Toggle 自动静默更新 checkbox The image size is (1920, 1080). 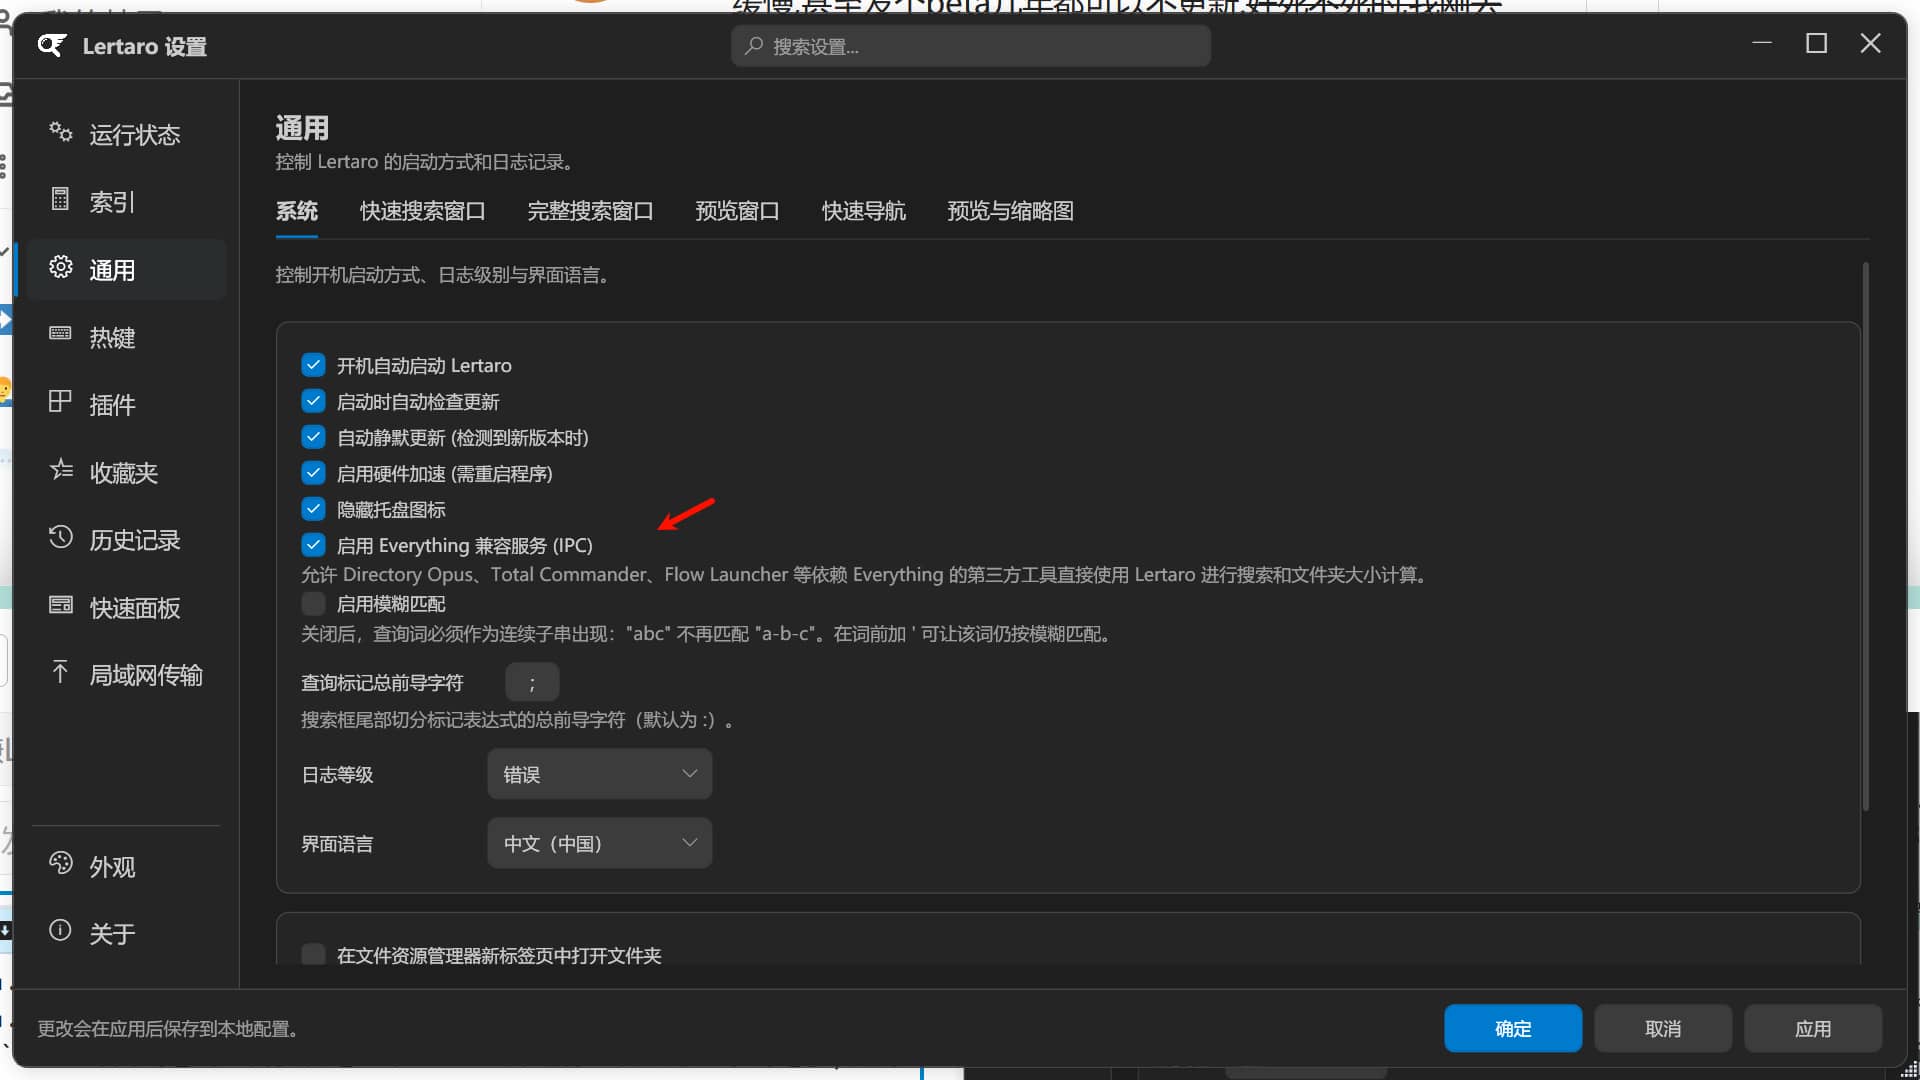point(313,437)
